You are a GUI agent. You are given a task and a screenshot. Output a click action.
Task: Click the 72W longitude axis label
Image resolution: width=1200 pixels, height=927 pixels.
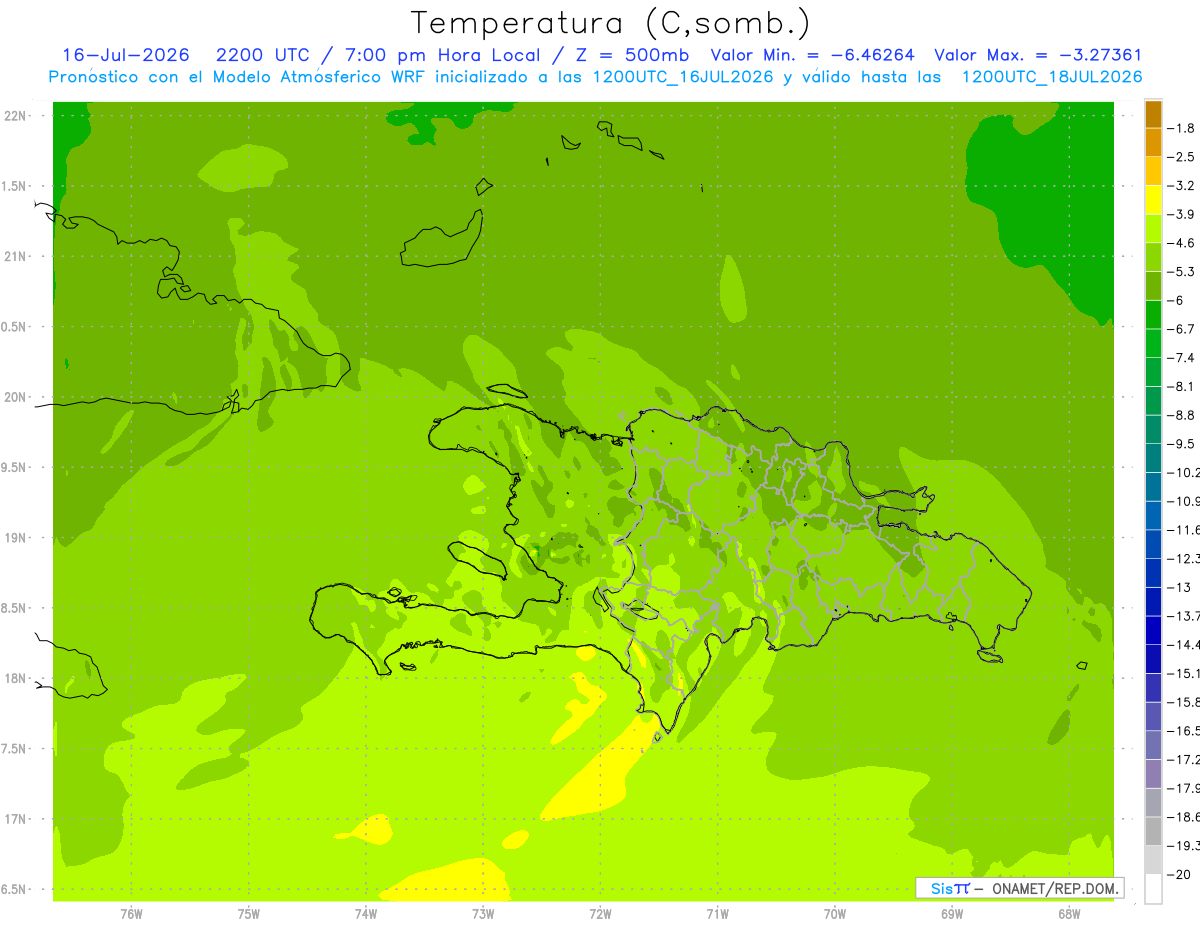(600, 913)
